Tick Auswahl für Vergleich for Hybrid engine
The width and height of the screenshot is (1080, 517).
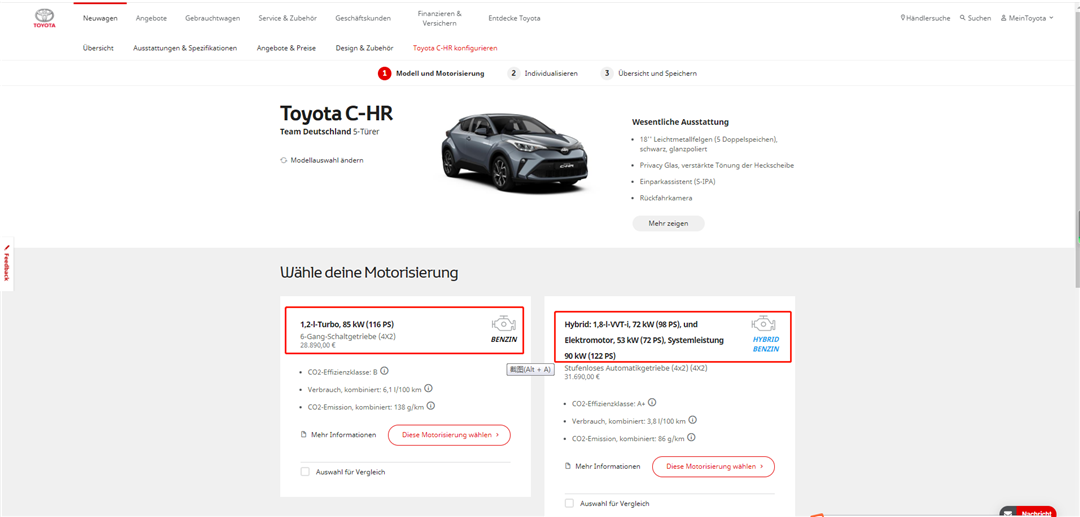point(569,503)
